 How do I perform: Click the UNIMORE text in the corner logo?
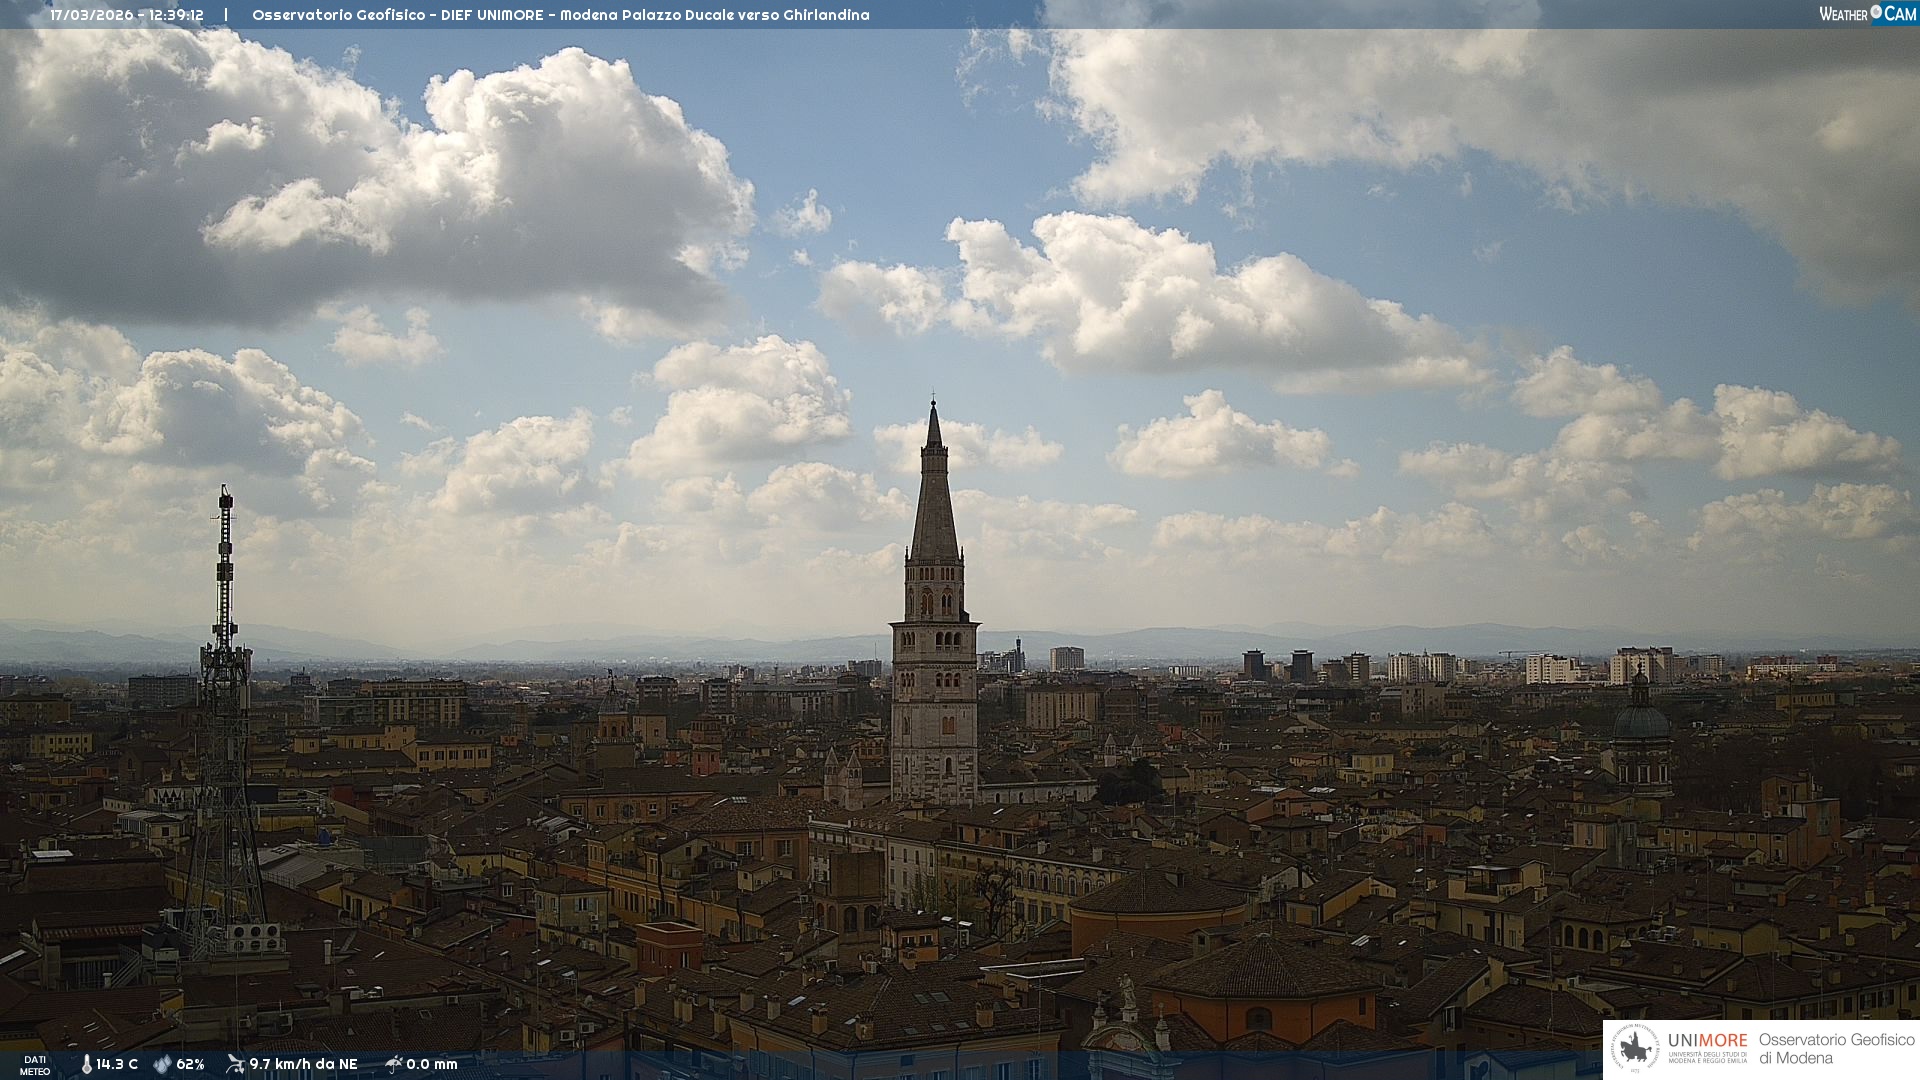tap(1707, 1041)
